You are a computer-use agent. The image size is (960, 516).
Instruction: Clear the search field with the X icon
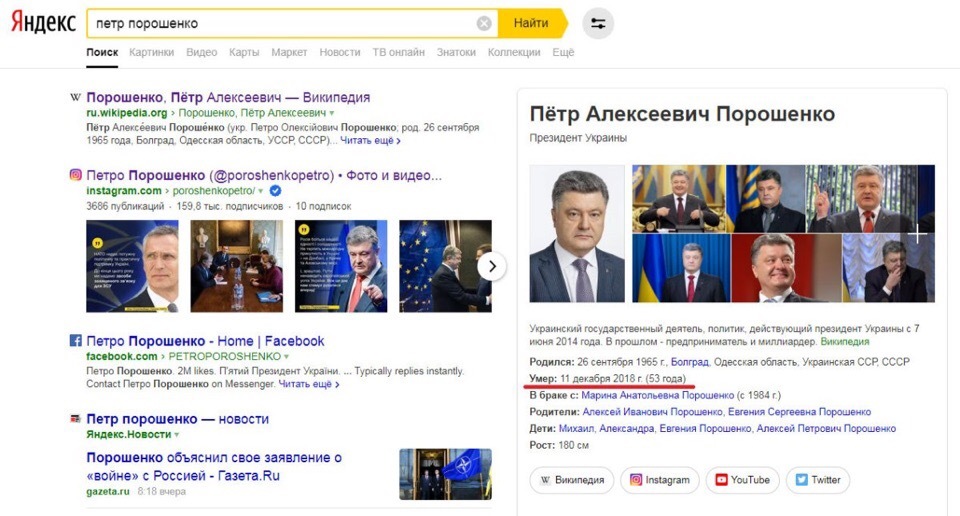click(x=484, y=23)
